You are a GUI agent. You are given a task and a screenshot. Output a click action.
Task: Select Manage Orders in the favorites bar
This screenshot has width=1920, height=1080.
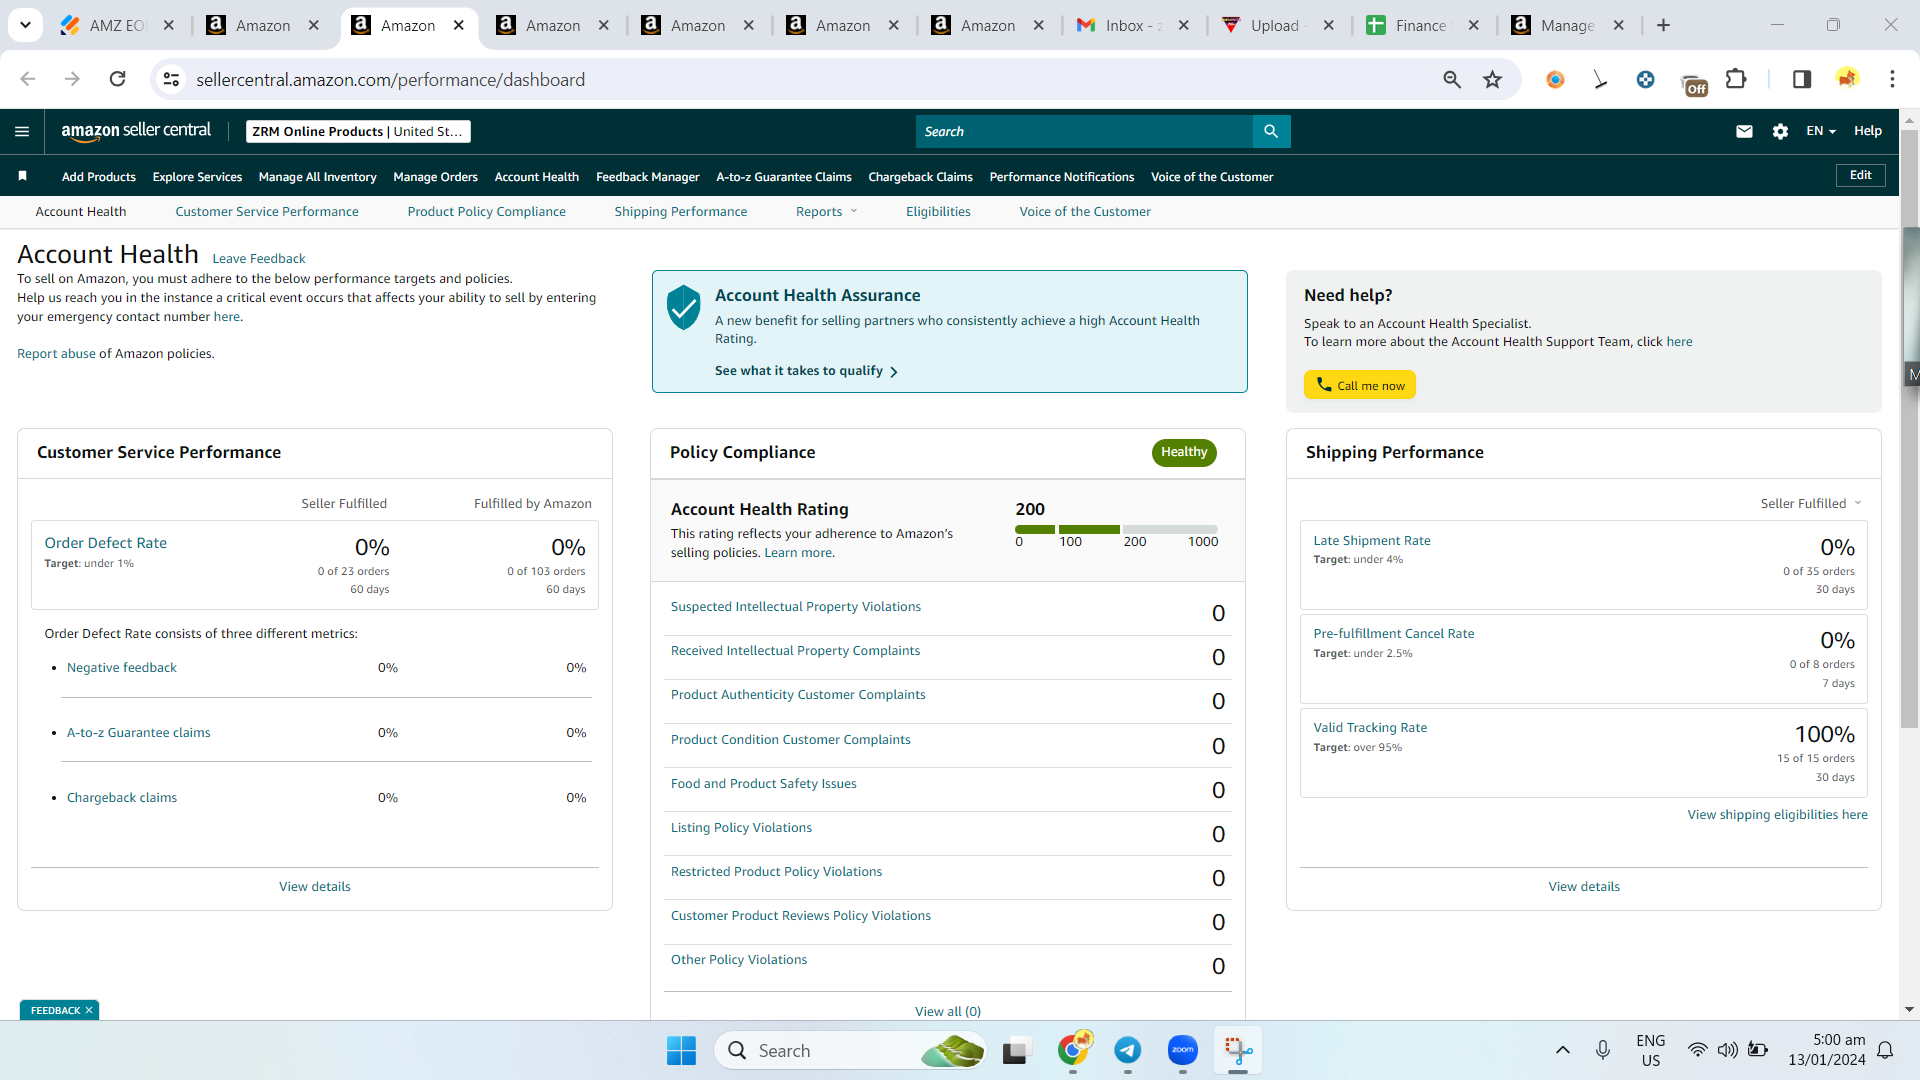coord(436,177)
